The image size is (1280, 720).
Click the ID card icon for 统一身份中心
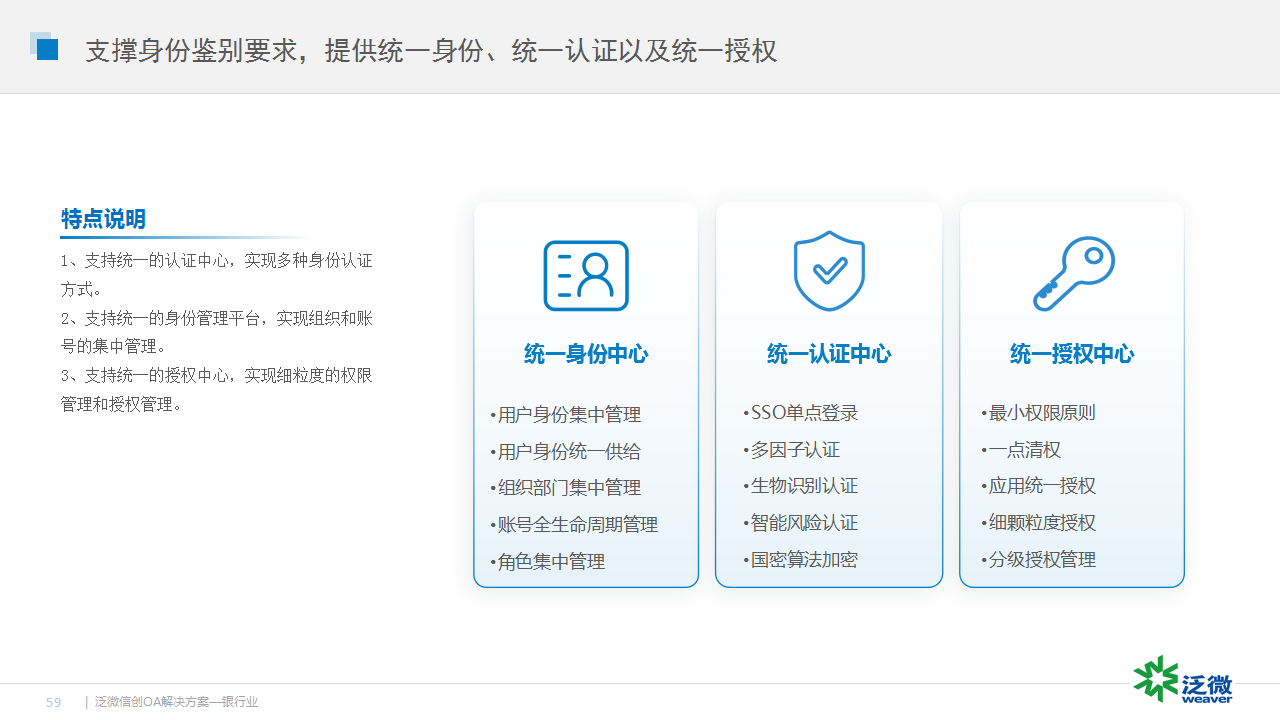click(586, 276)
